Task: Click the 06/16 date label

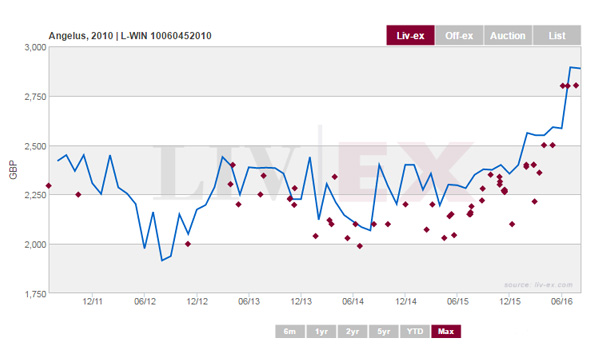Action: click(562, 301)
